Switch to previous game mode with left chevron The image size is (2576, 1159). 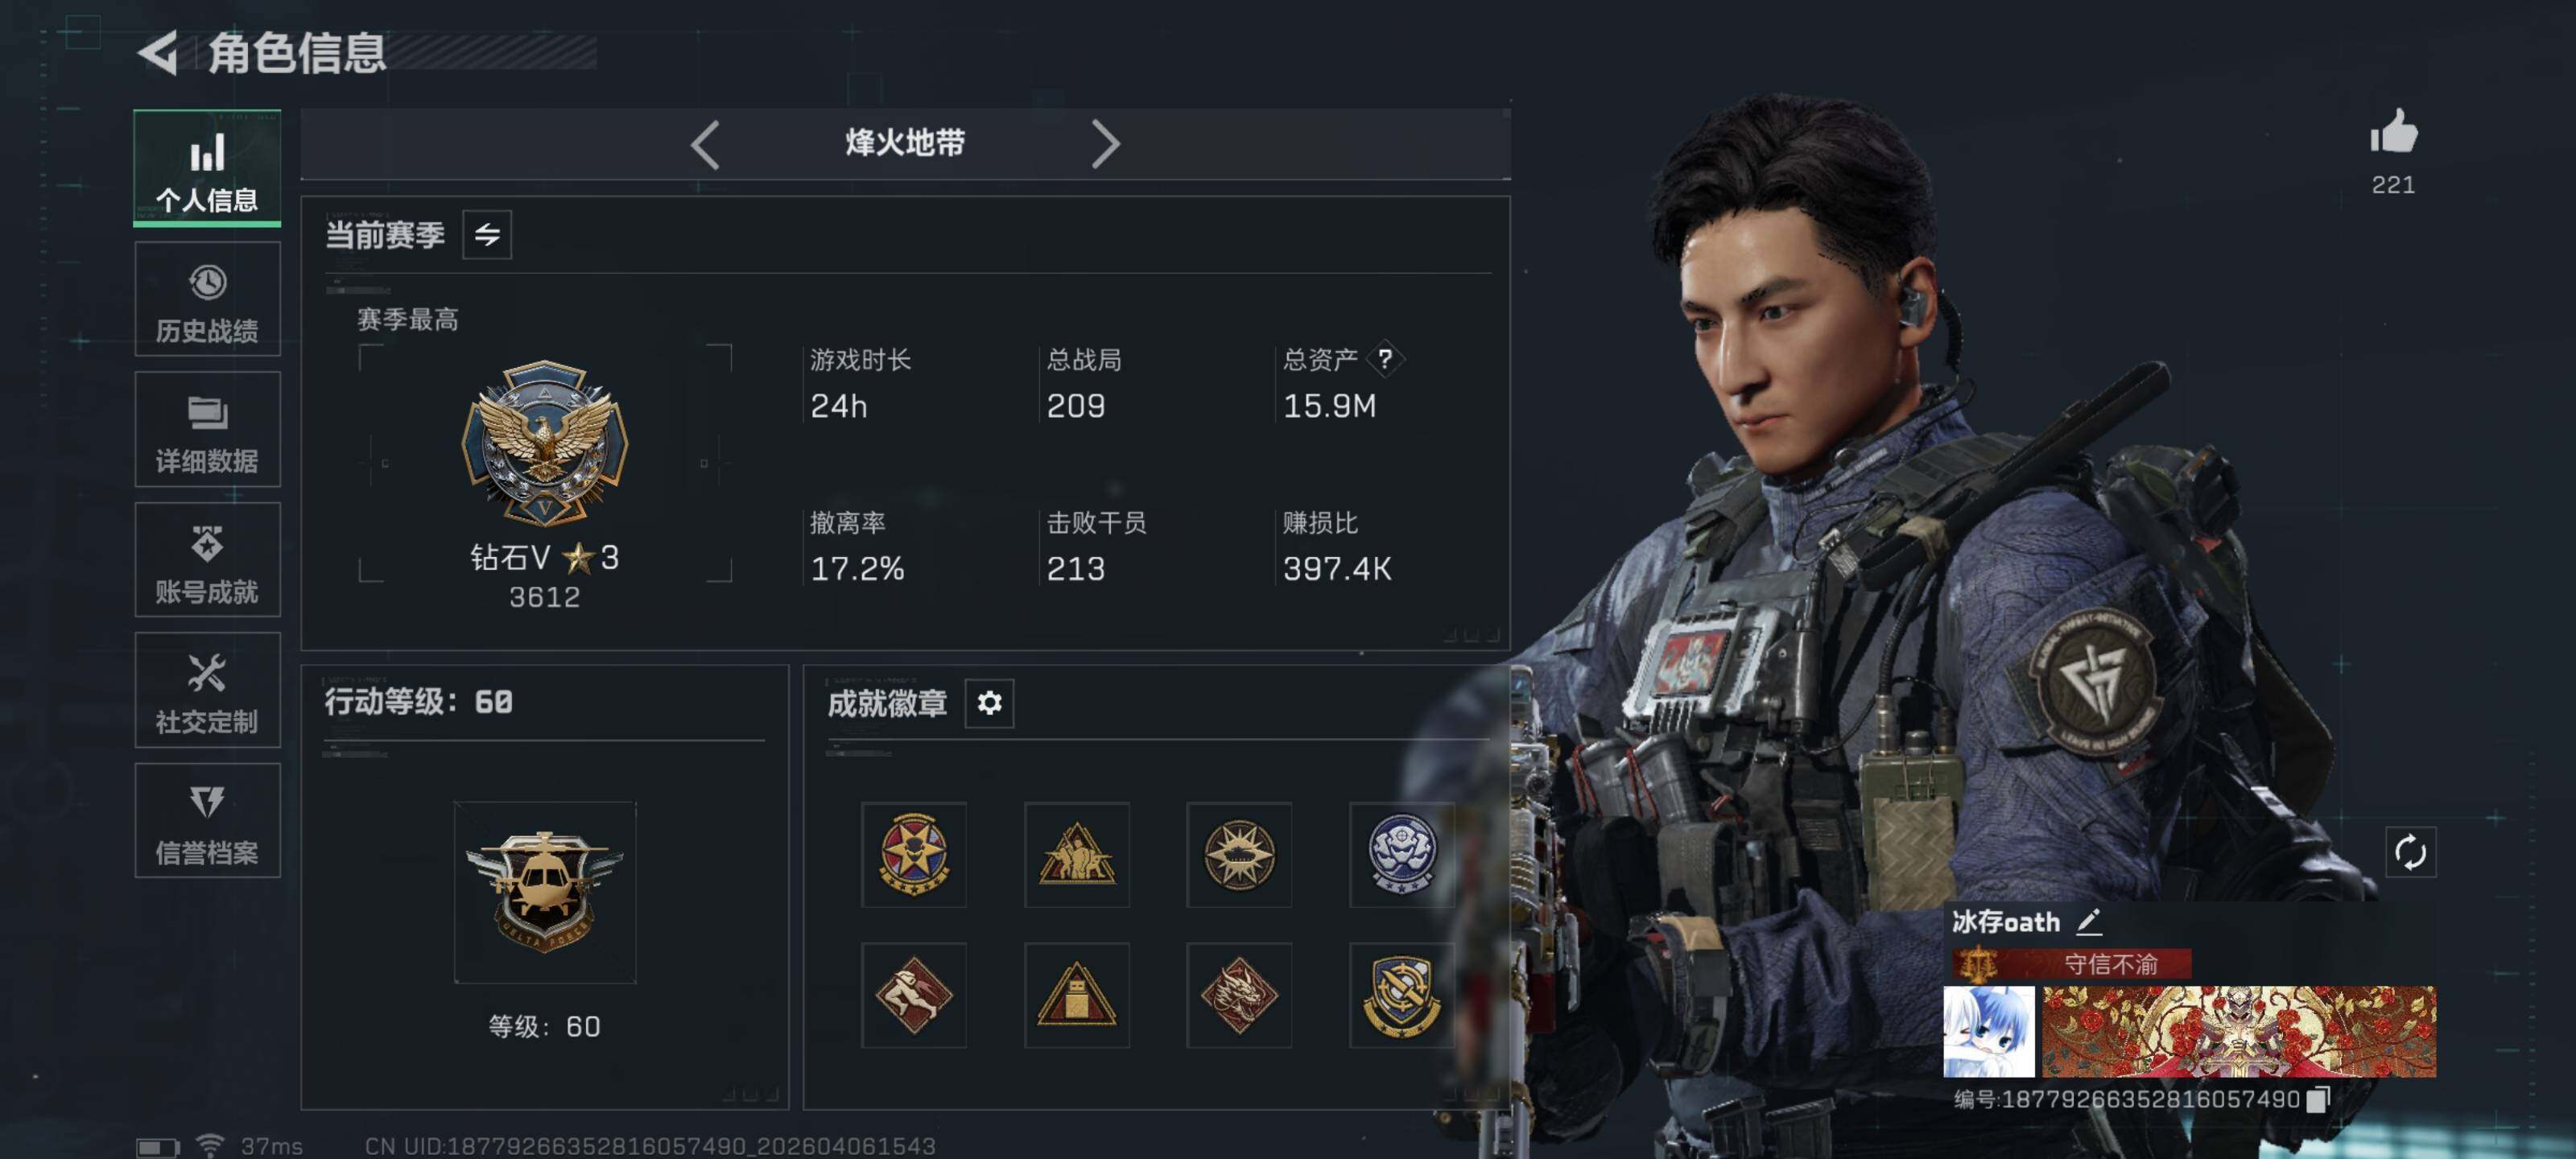point(705,144)
